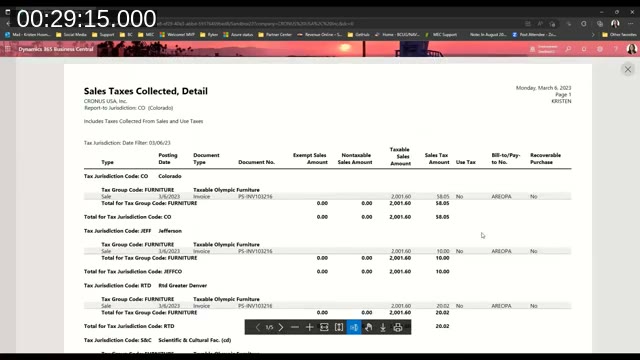Open Azure status bookmark
The height and width of the screenshot is (360, 640).
point(238,35)
